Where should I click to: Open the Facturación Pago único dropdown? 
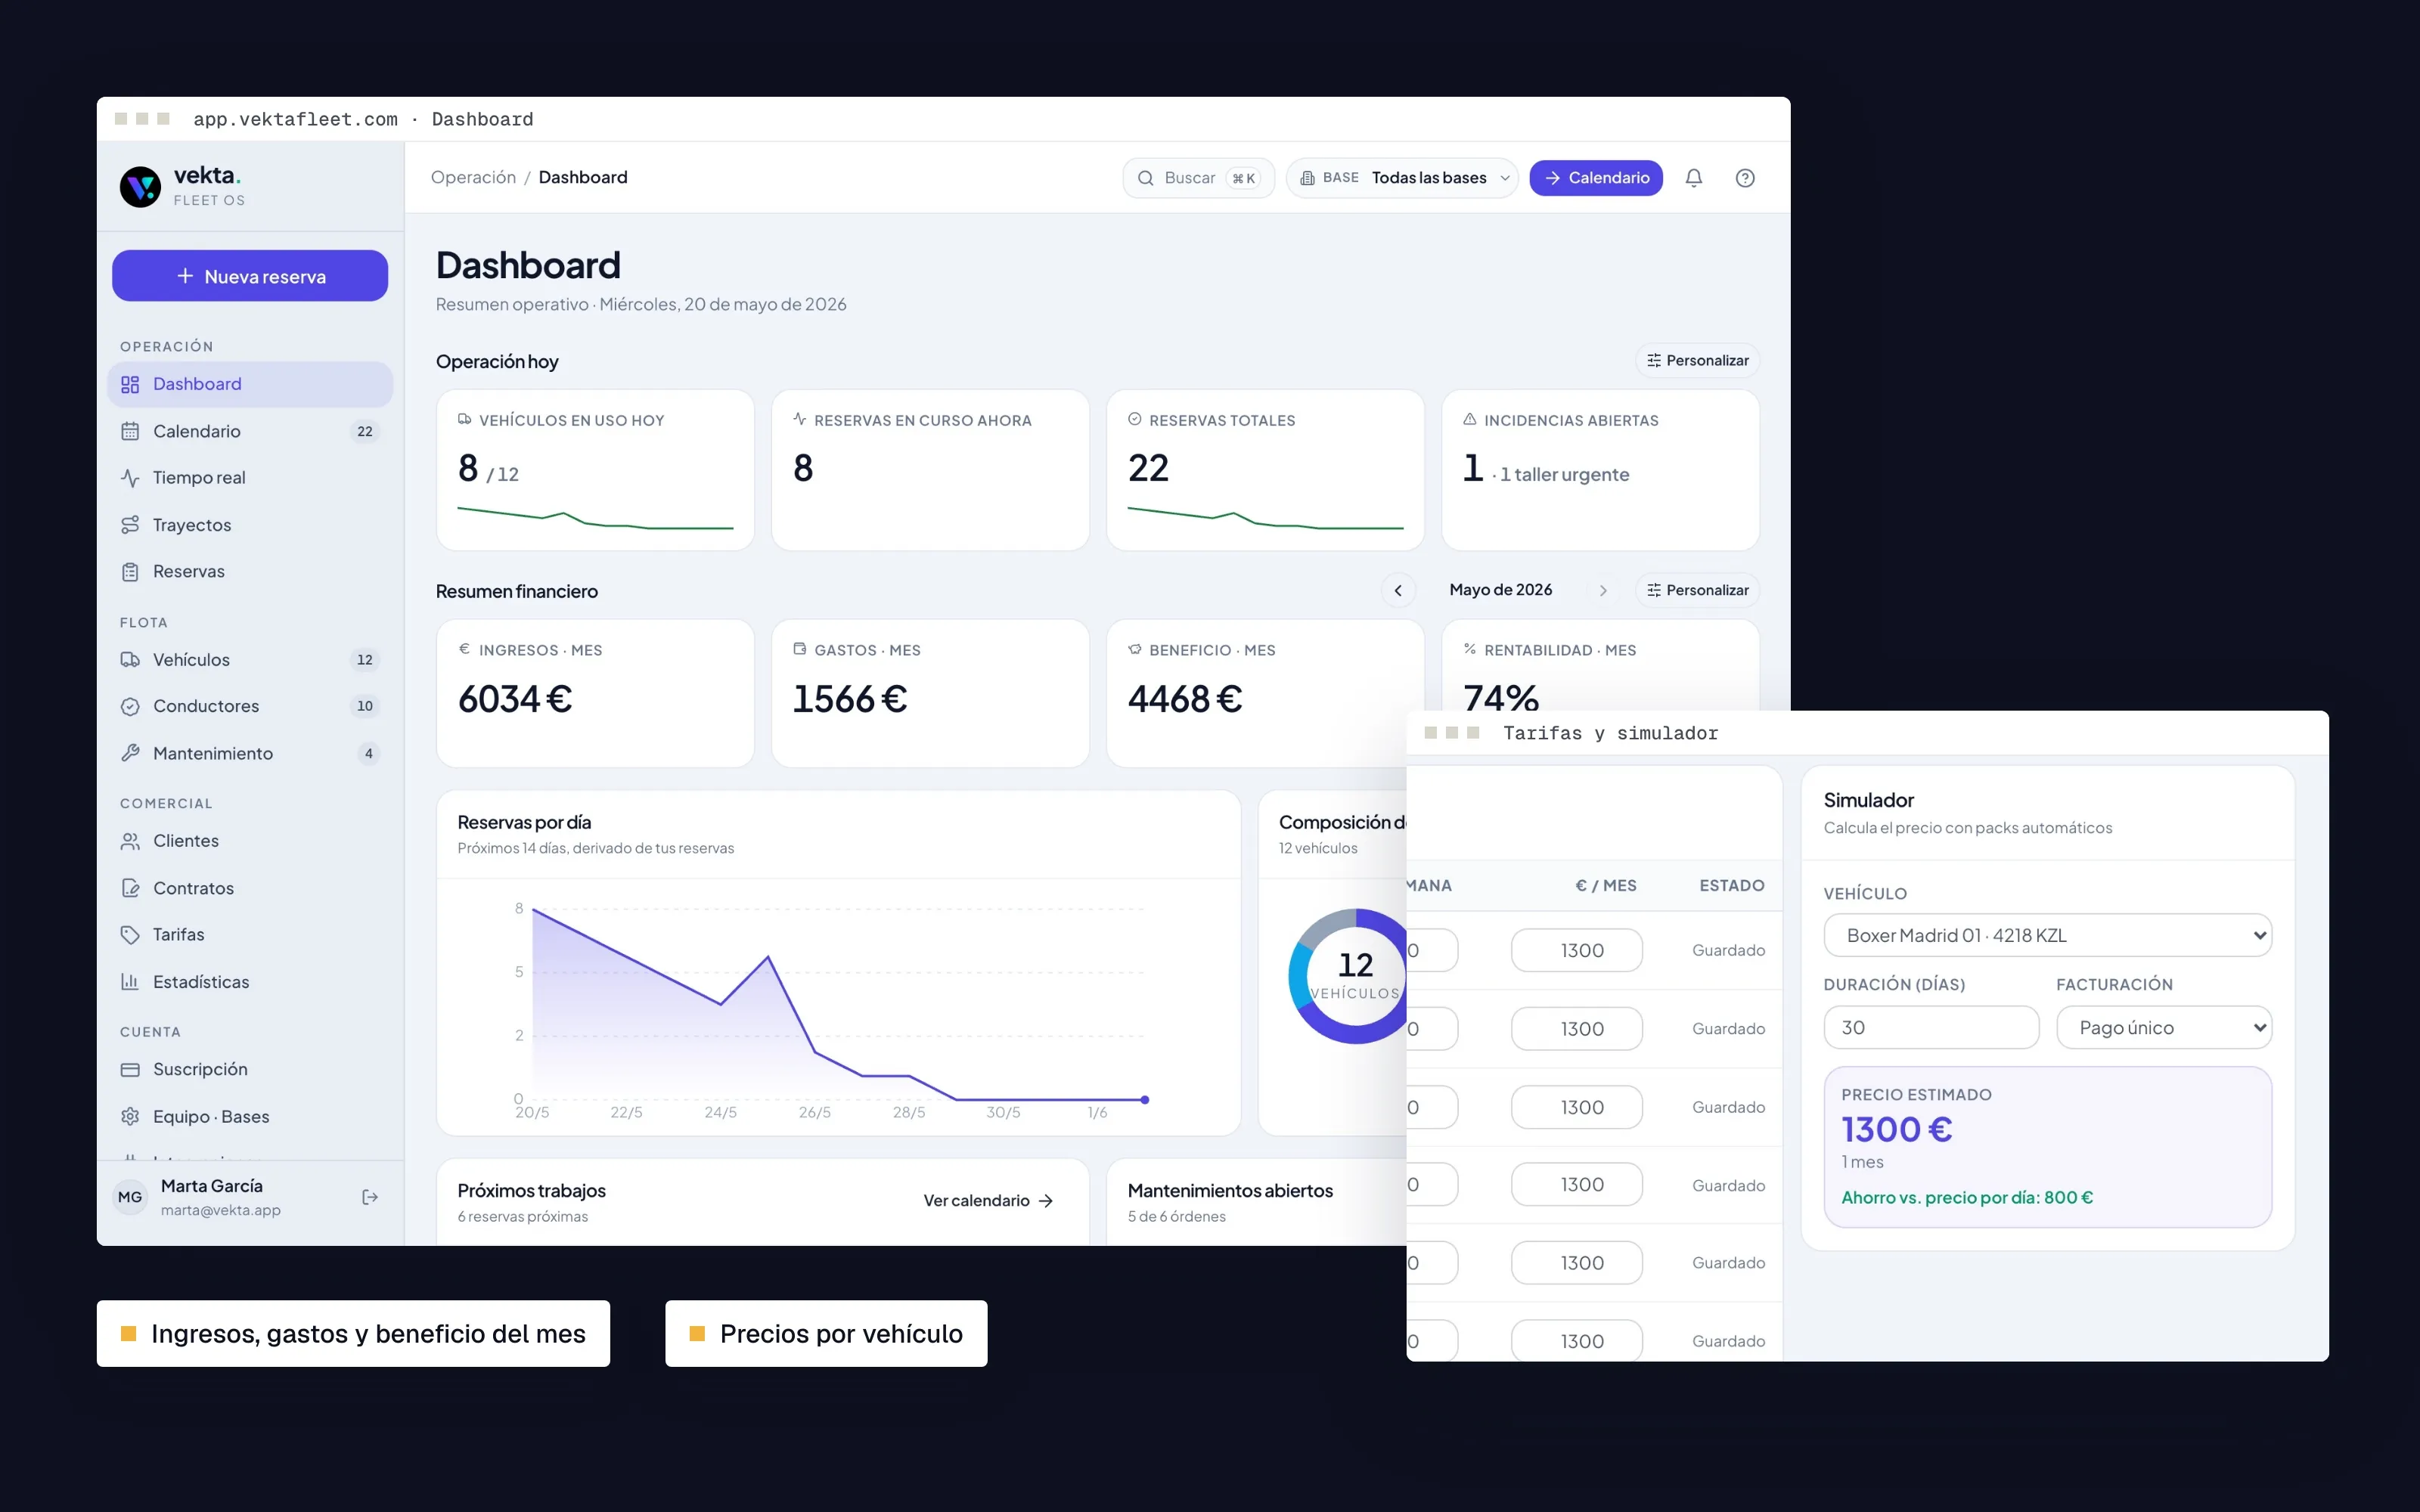tap(2163, 1027)
